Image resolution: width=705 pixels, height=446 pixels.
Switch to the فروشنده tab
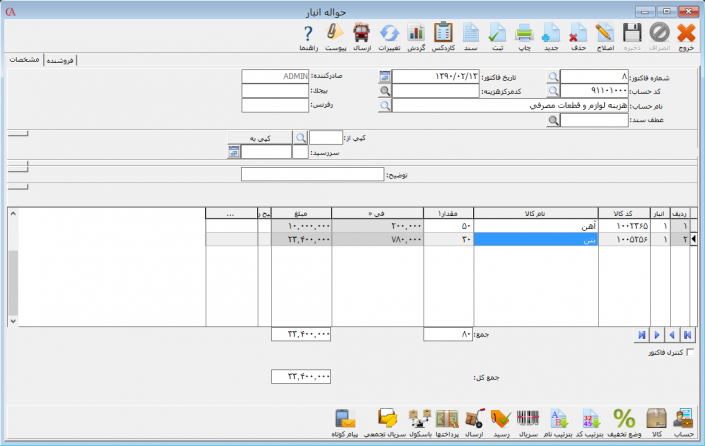pos(60,60)
